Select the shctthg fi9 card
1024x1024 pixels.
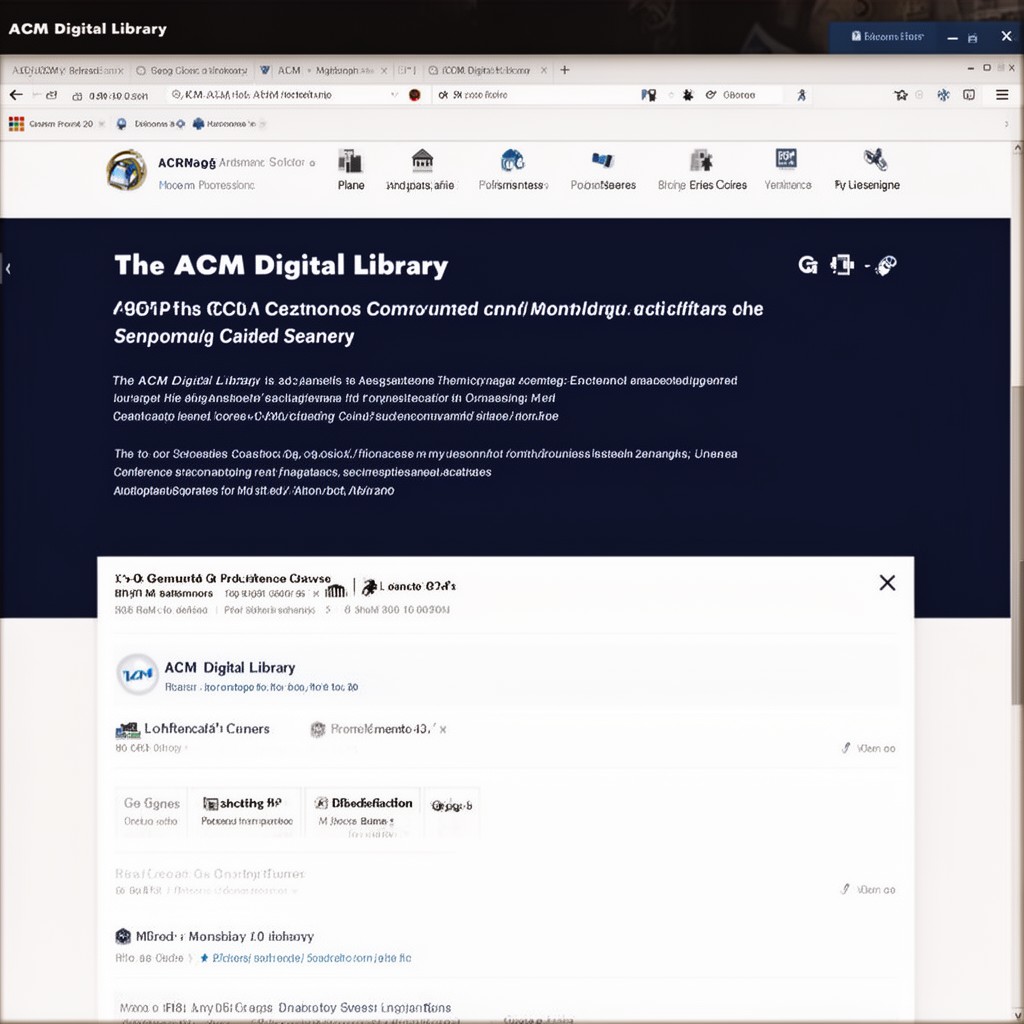click(247, 812)
